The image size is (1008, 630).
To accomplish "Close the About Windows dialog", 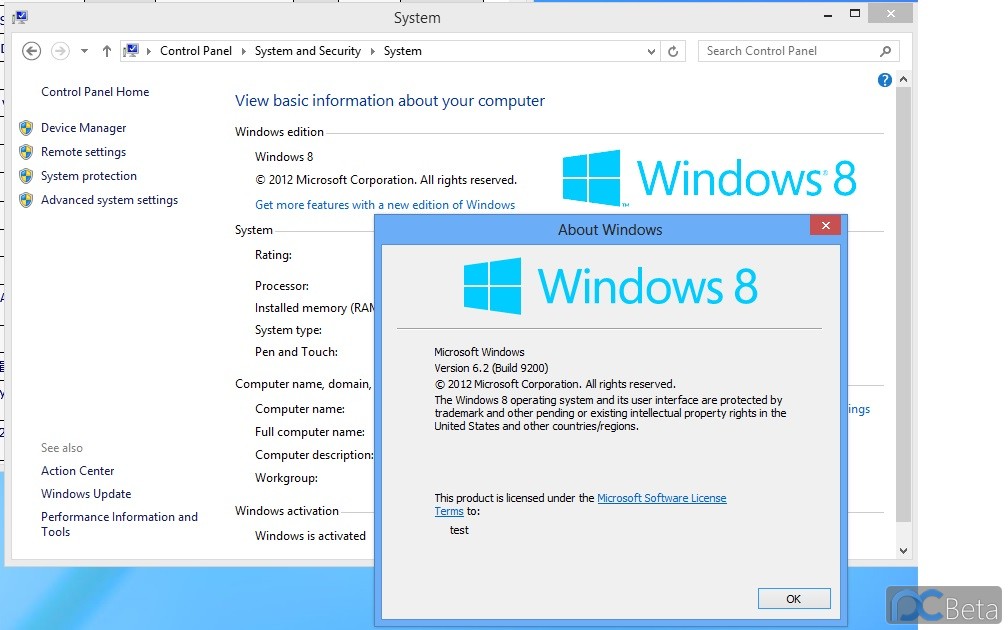I will [825, 225].
